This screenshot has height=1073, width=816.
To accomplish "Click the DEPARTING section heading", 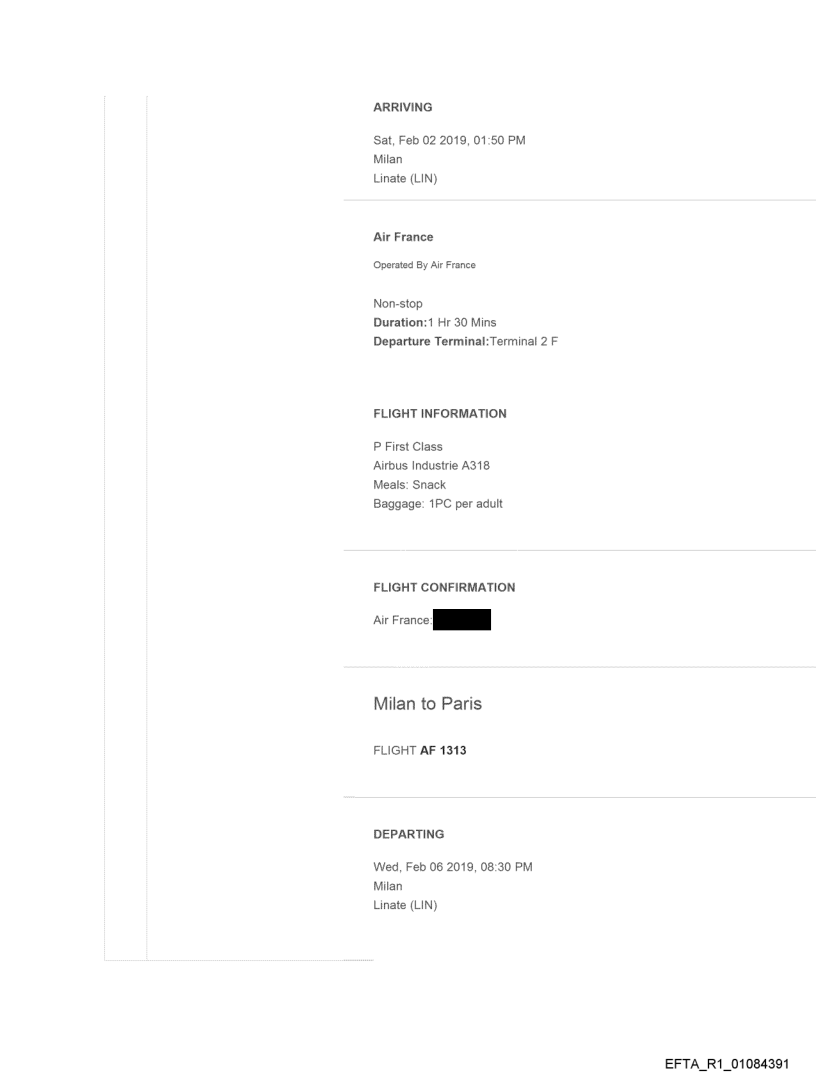I will [x=408, y=833].
